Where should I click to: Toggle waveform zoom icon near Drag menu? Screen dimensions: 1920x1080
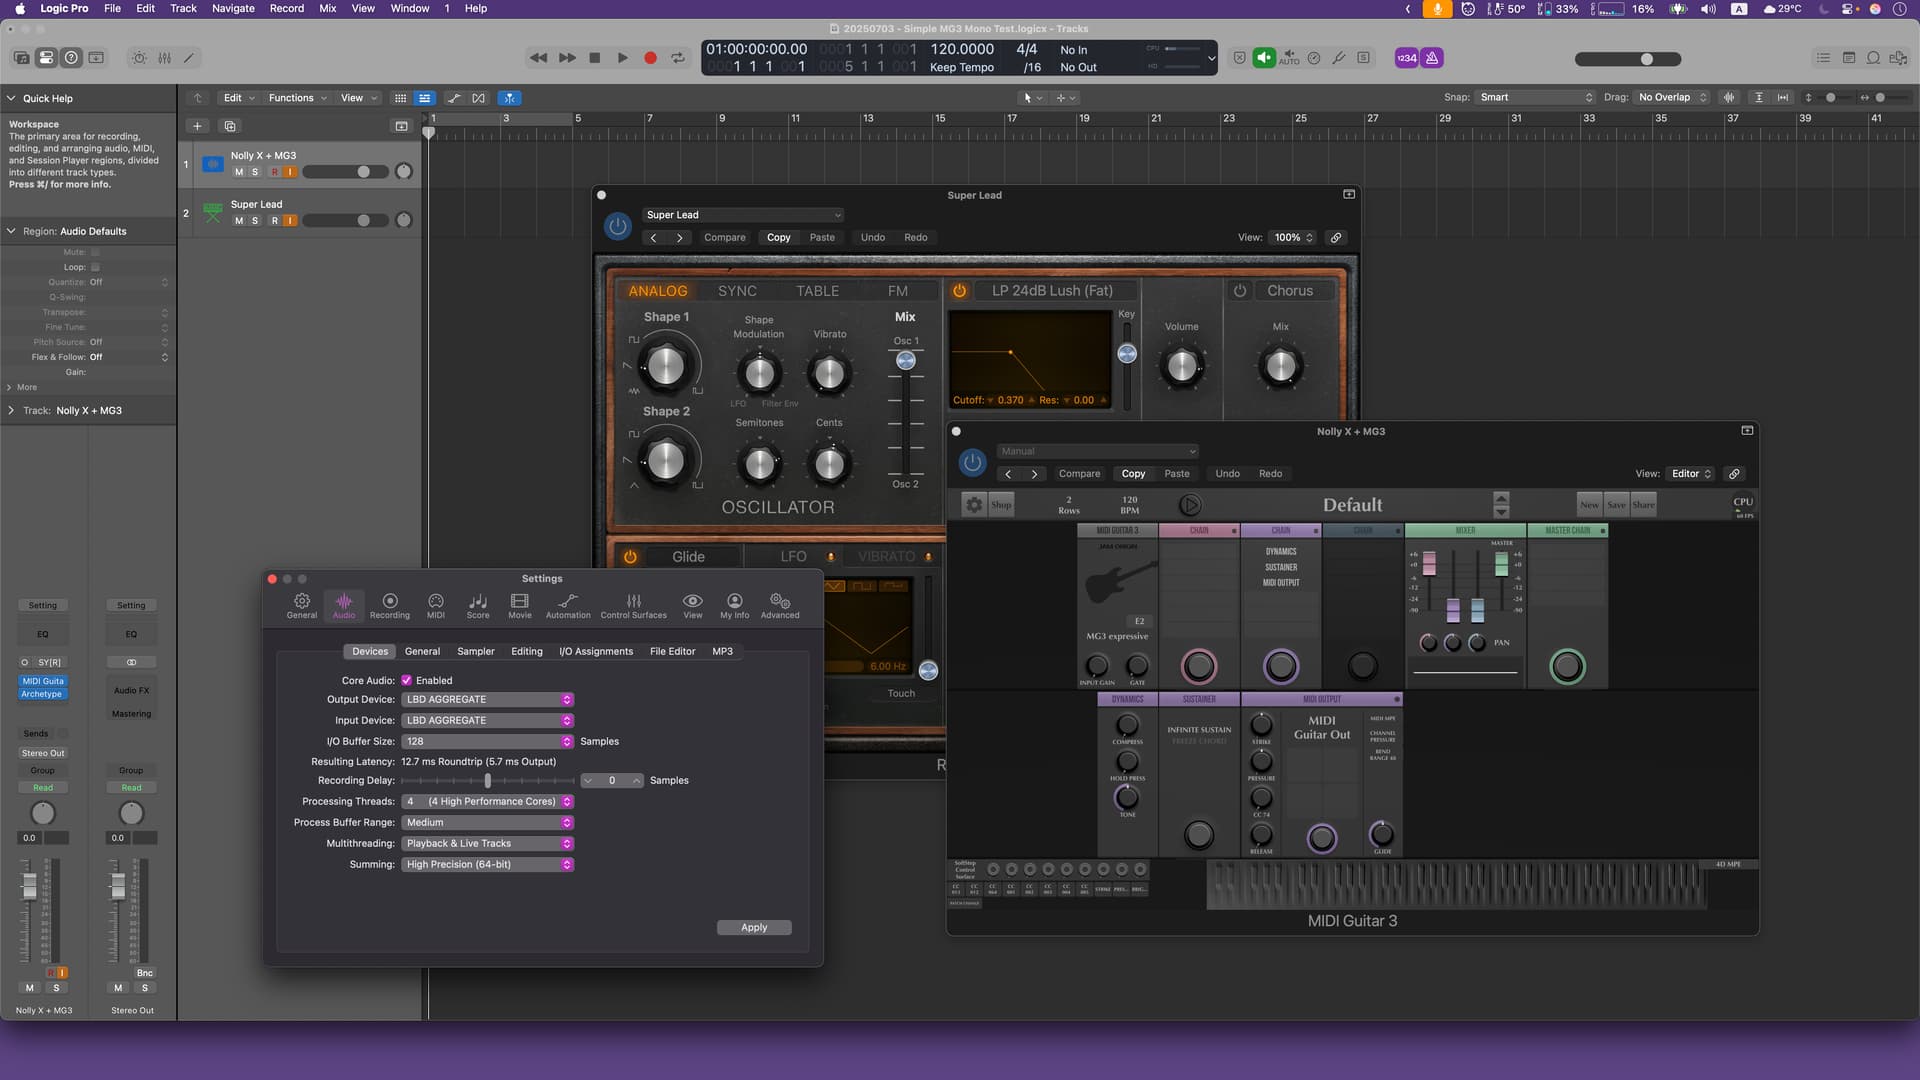pos(1729,97)
